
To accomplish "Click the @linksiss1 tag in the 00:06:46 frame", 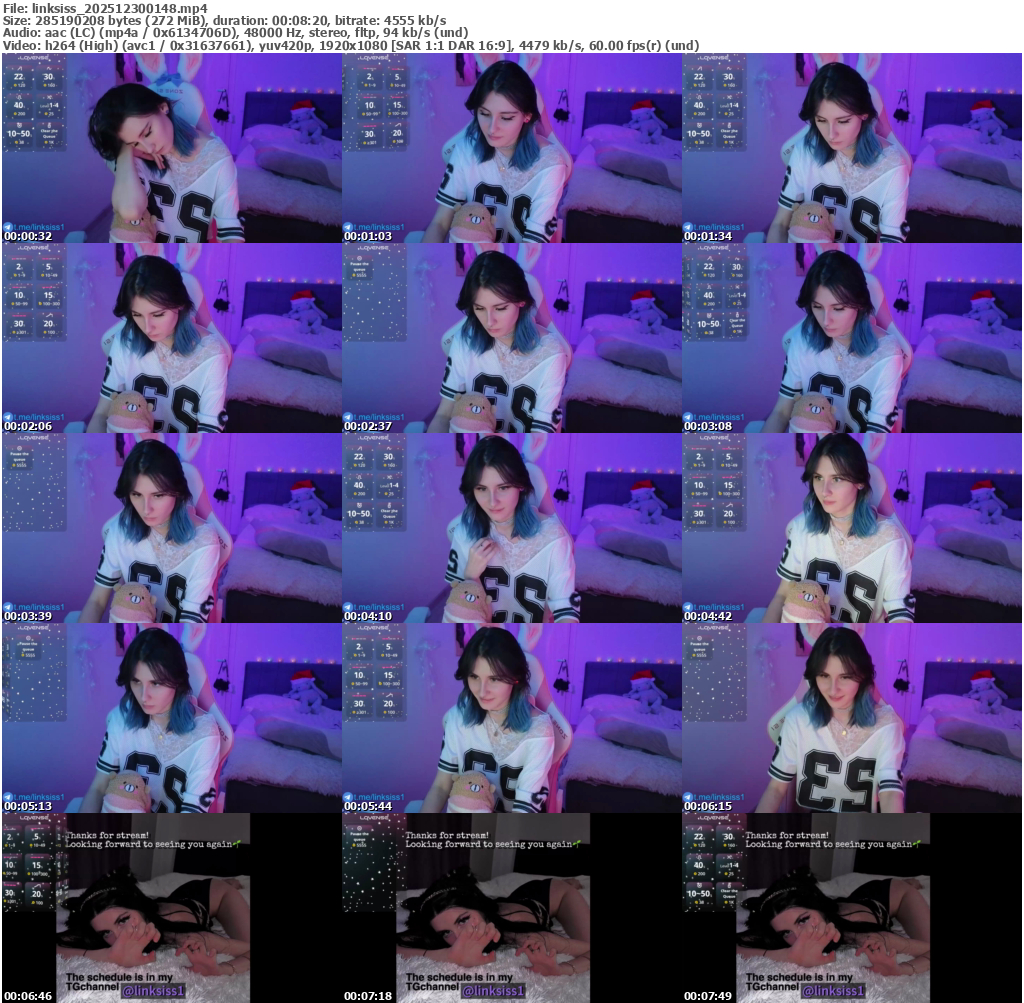I will (153, 991).
